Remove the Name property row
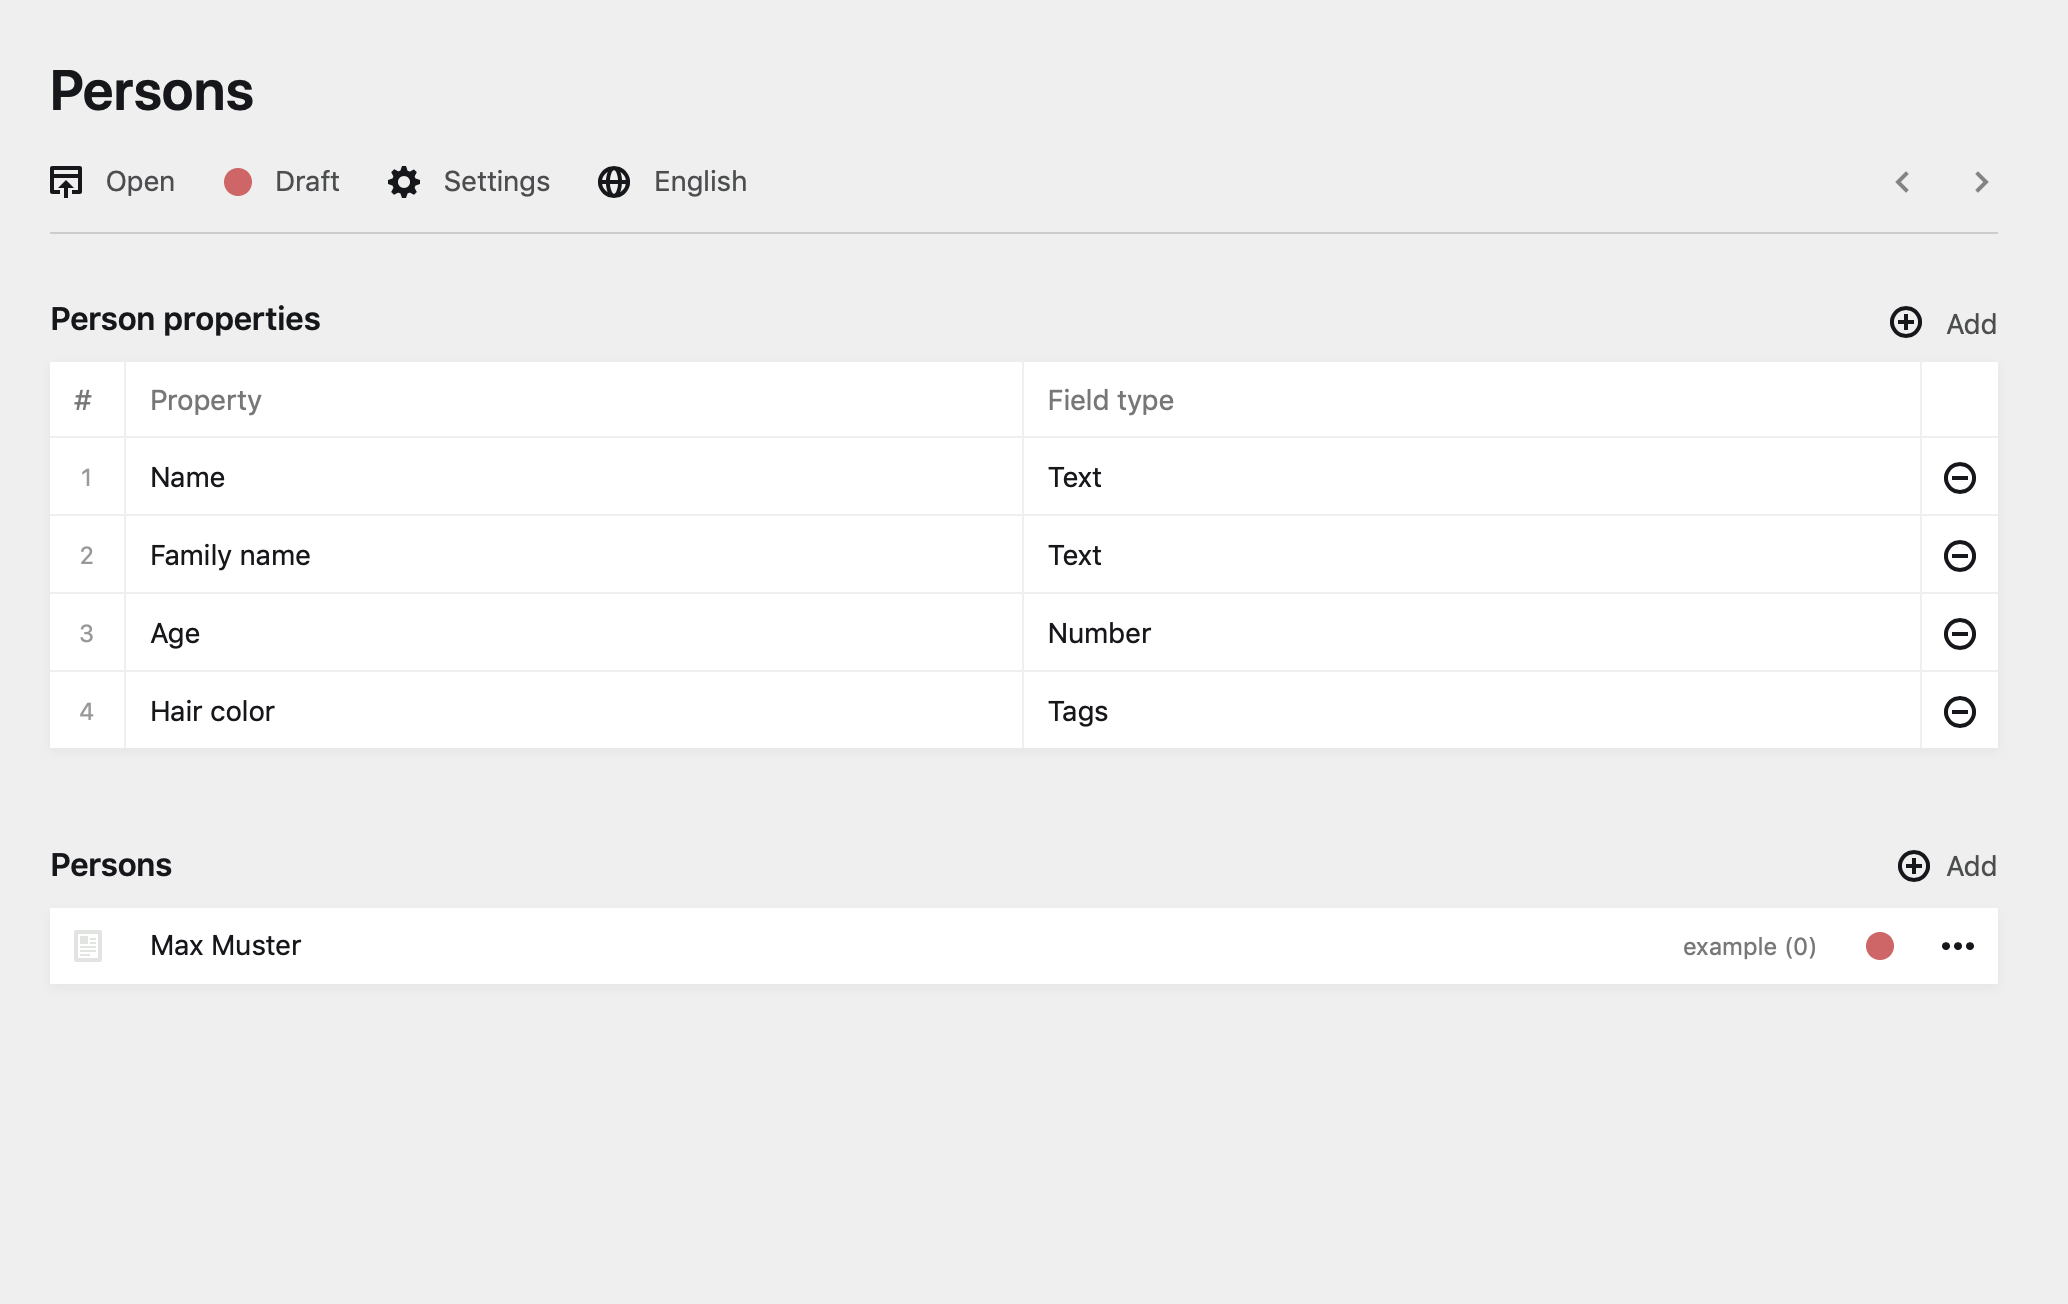Viewport: 2068px width, 1304px height. pyautogui.click(x=1959, y=478)
